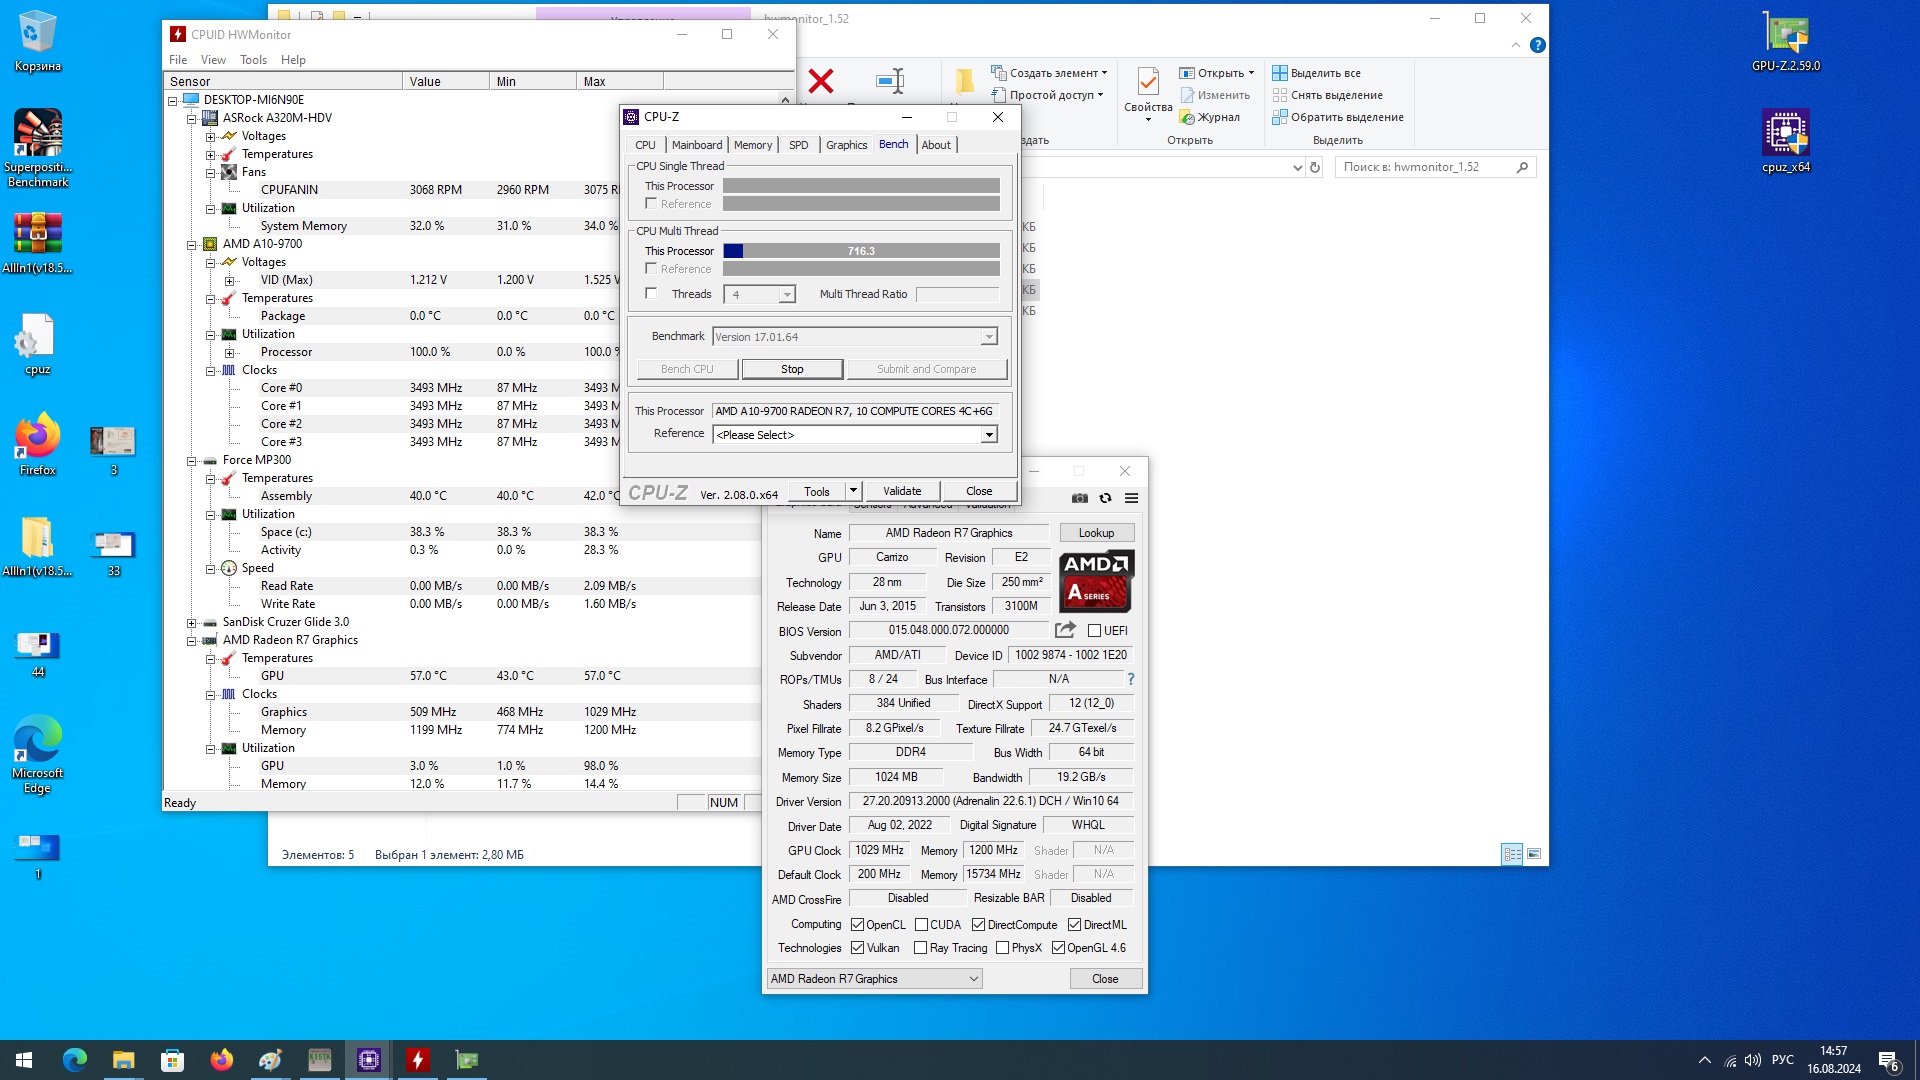Toggle the UEFI checkbox

coord(1095,631)
